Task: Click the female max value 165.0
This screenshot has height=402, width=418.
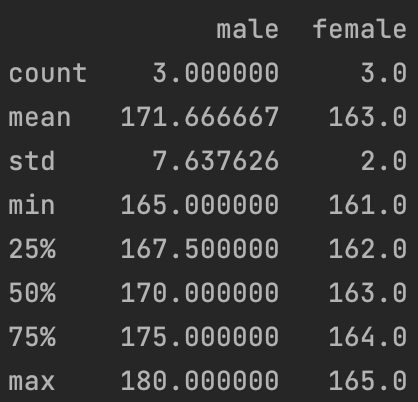Action: click(x=368, y=381)
